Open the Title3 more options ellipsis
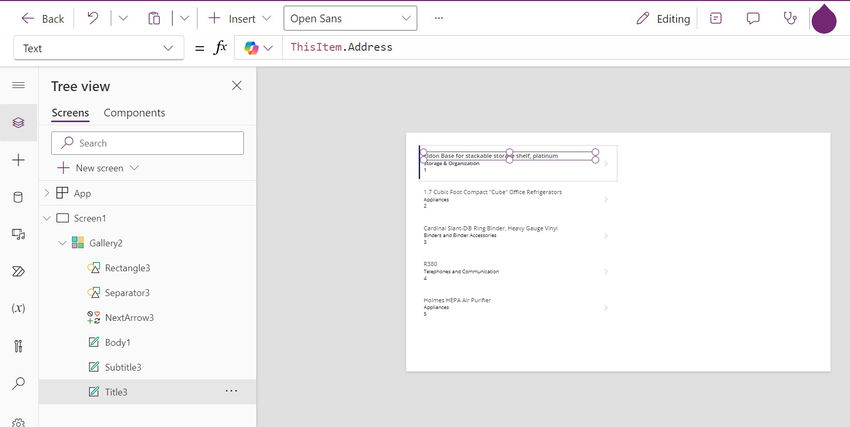Screen dimensions: 850x427 (231, 391)
